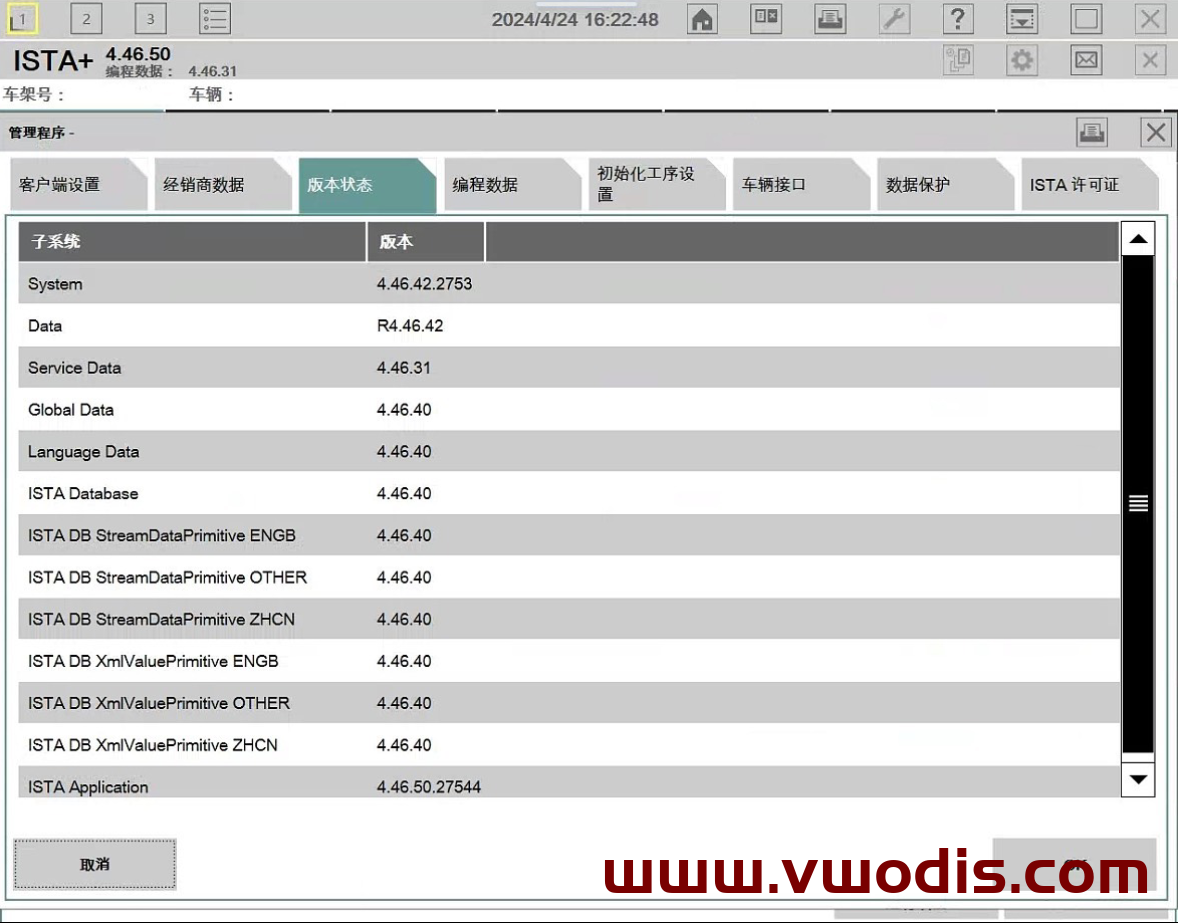This screenshot has width=1178, height=923.
Task: Open operation tab 1
Action: [x=22, y=19]
